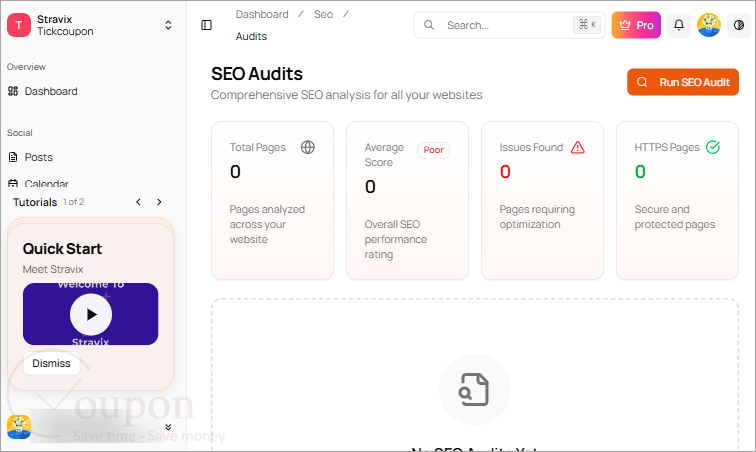Image resolution: width=756 pixels, height=452 pixels.
Task: Click the 'Meet Stravix' subtitle
Action: click(x=53, y=269)
